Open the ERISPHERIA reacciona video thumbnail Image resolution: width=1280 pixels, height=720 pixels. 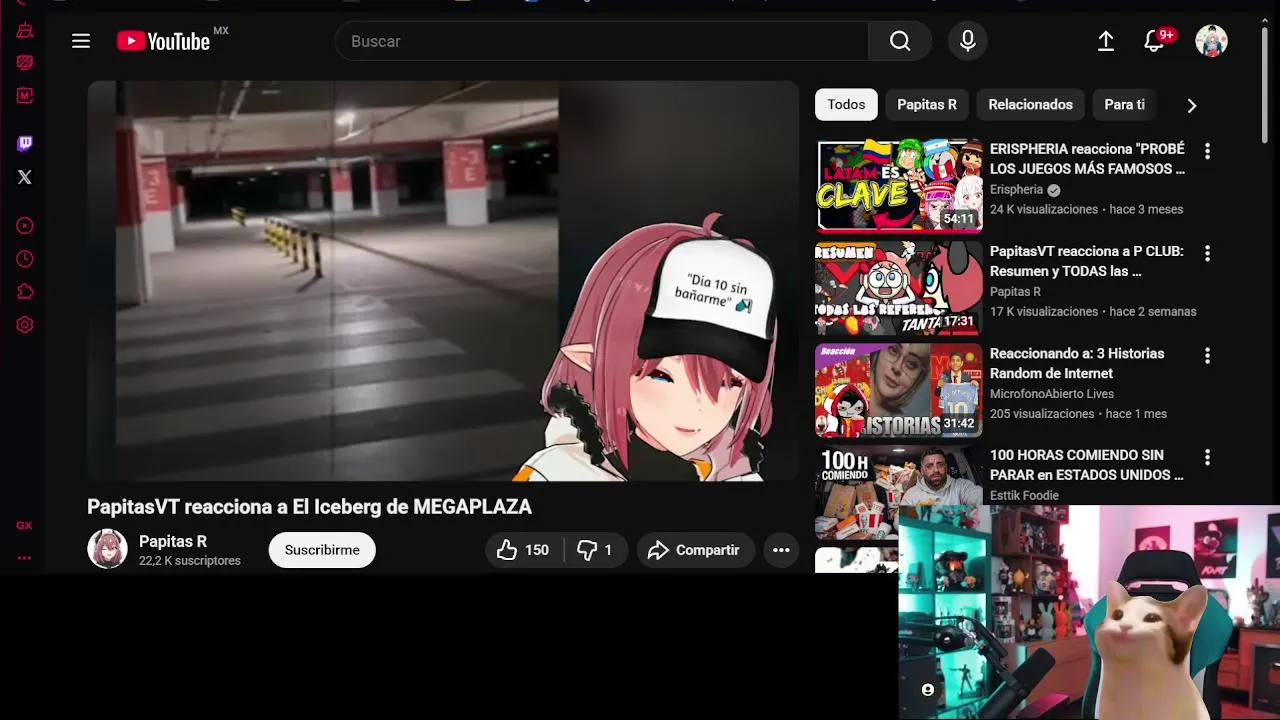[x=899, y=186]
